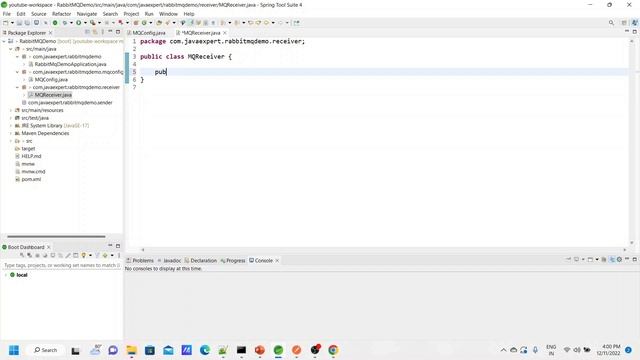
Task: Open the Window menu
Action: 168,14
